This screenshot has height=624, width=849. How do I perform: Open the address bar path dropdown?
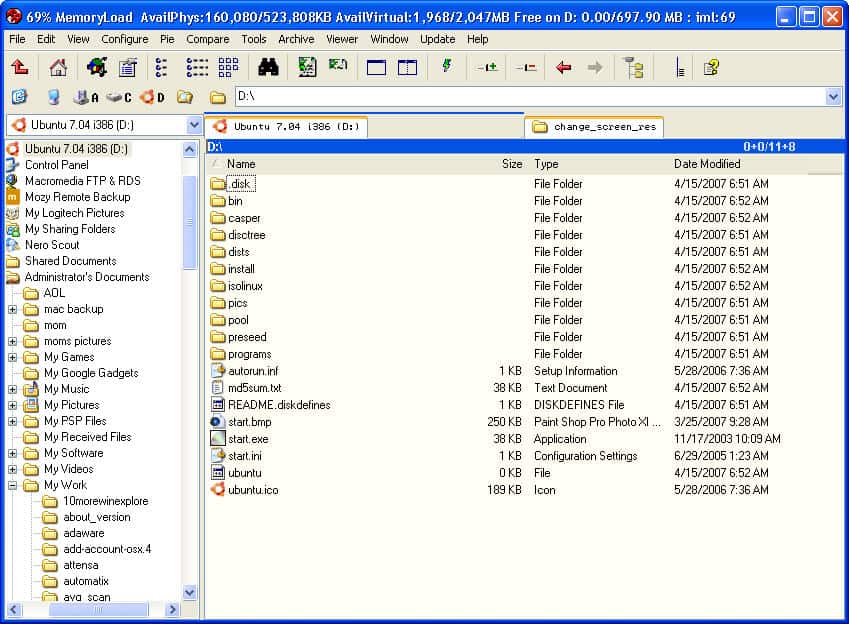(833, 97)
